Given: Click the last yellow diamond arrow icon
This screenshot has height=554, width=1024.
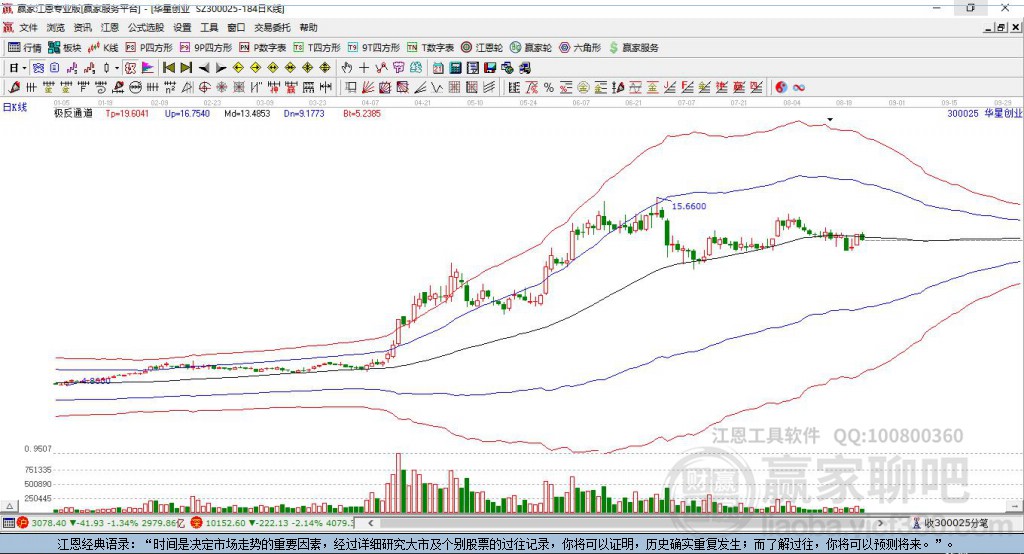Looking at the screenshot, I should click(x=325, y=68).
